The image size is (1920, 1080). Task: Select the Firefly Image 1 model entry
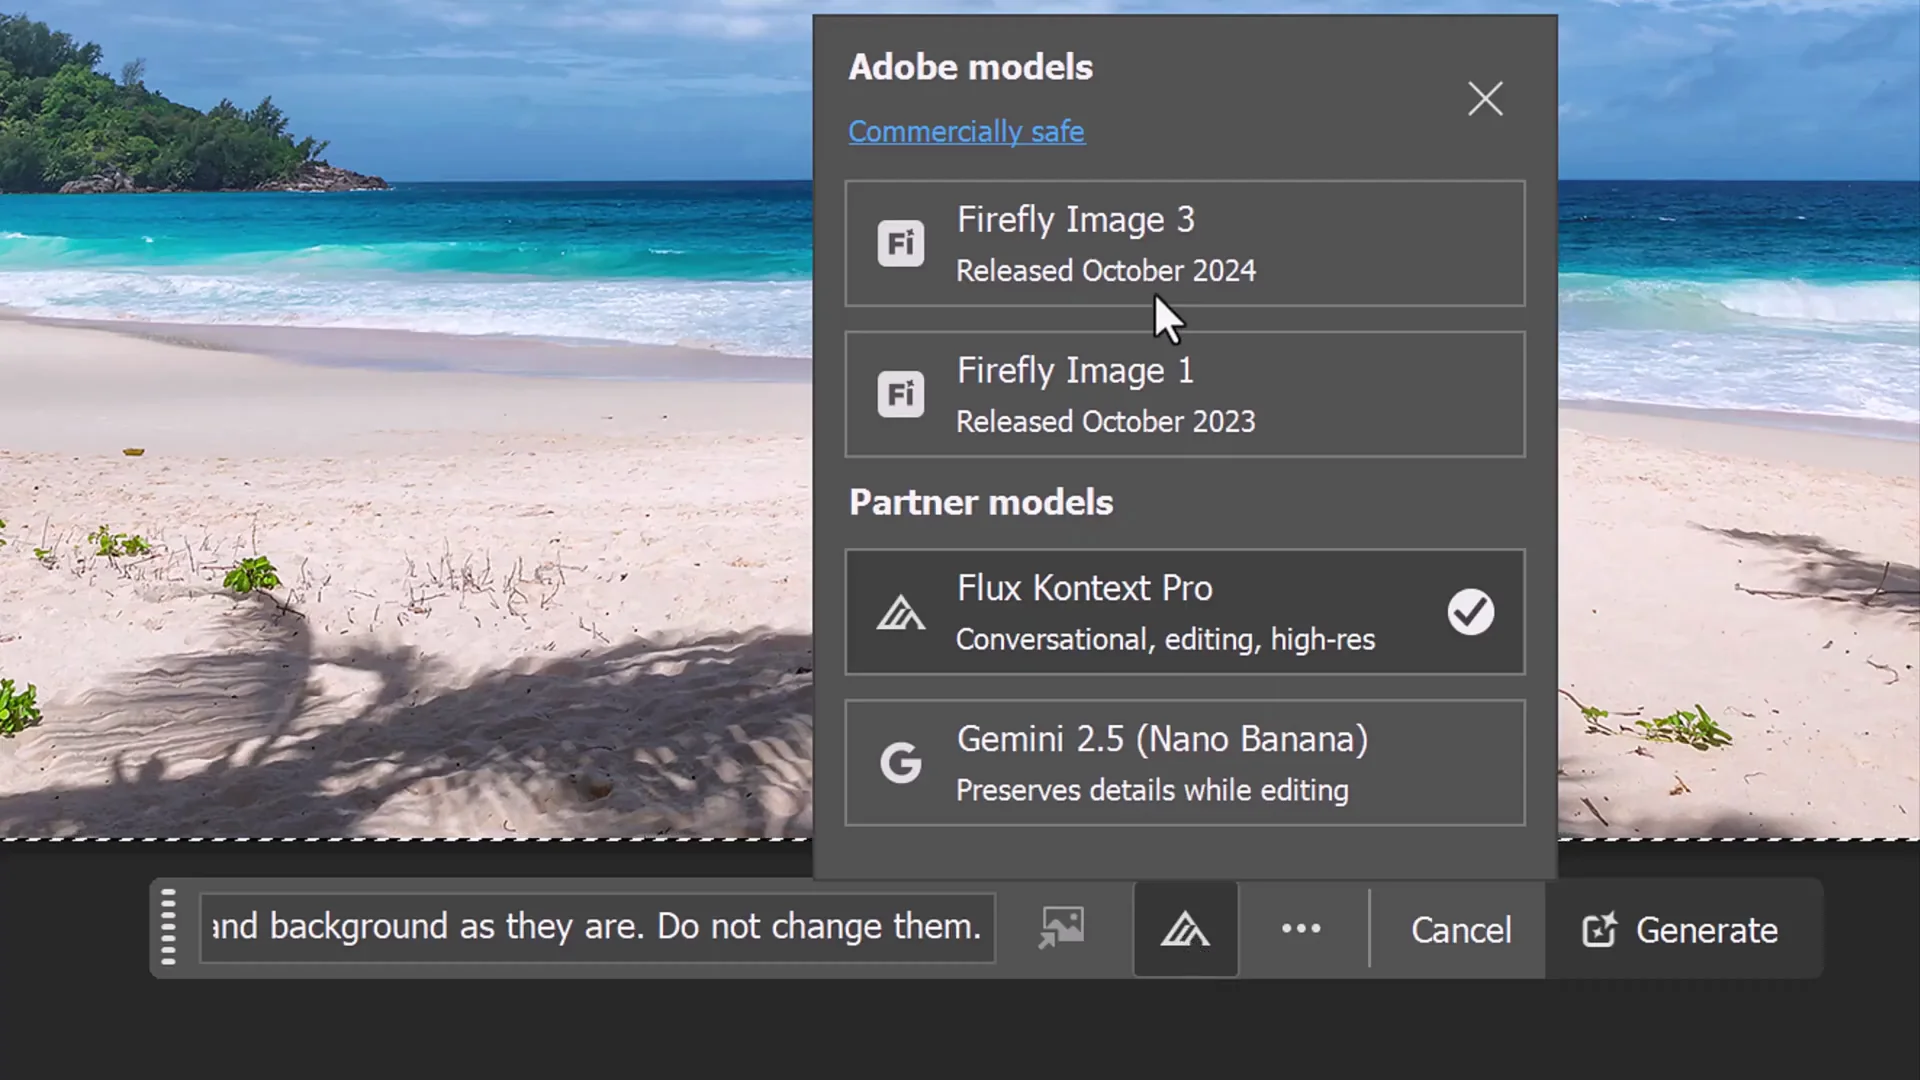(x=1185, y=393)
